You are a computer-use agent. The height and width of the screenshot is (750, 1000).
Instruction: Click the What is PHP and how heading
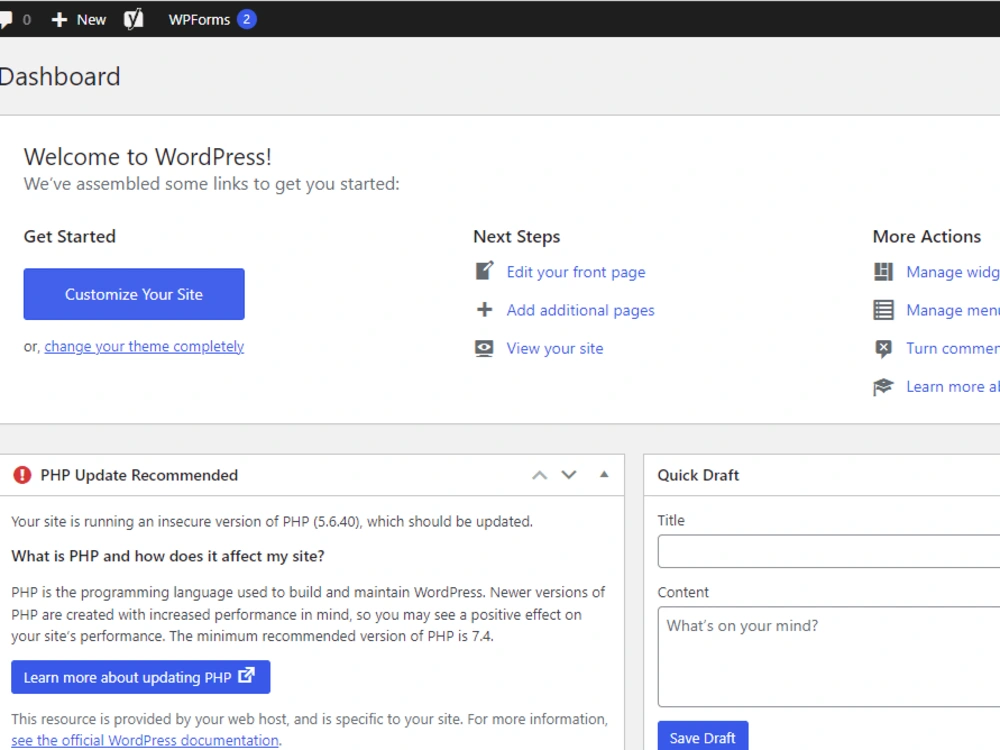pyautogui.click(x=168, y=556)
